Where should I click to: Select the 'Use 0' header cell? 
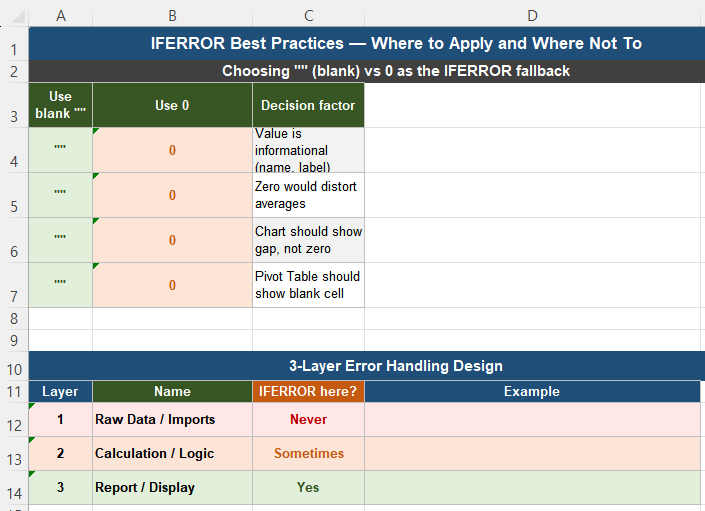(x=172, y=105)
